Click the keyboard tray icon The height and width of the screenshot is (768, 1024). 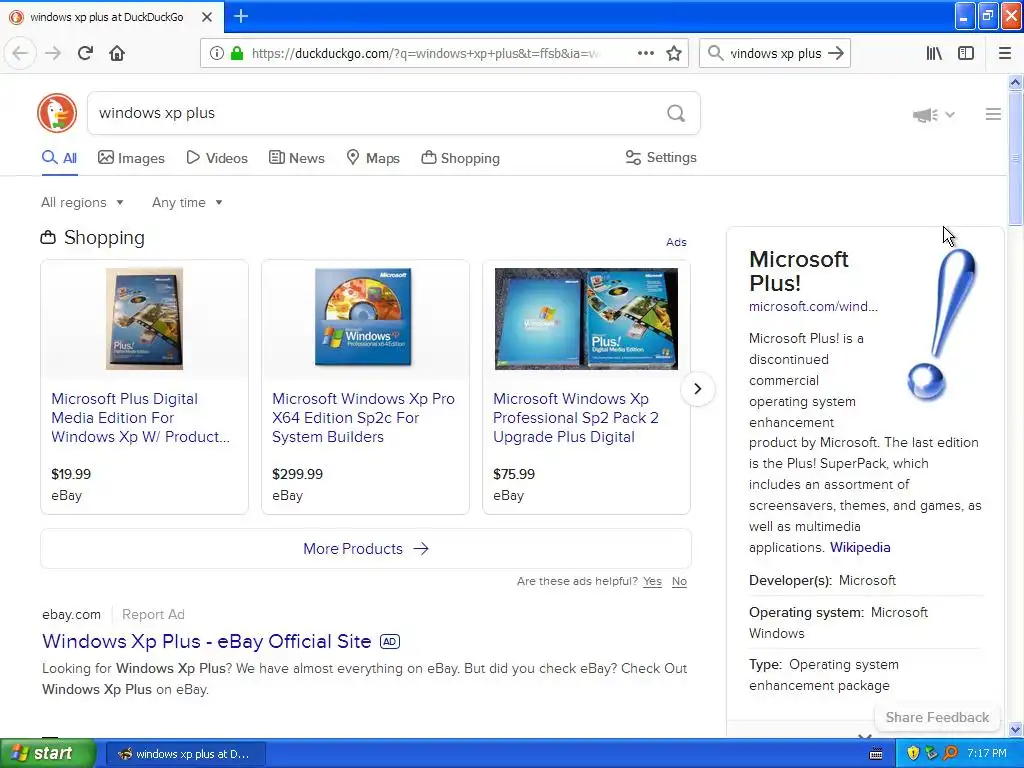coord(876,754)
